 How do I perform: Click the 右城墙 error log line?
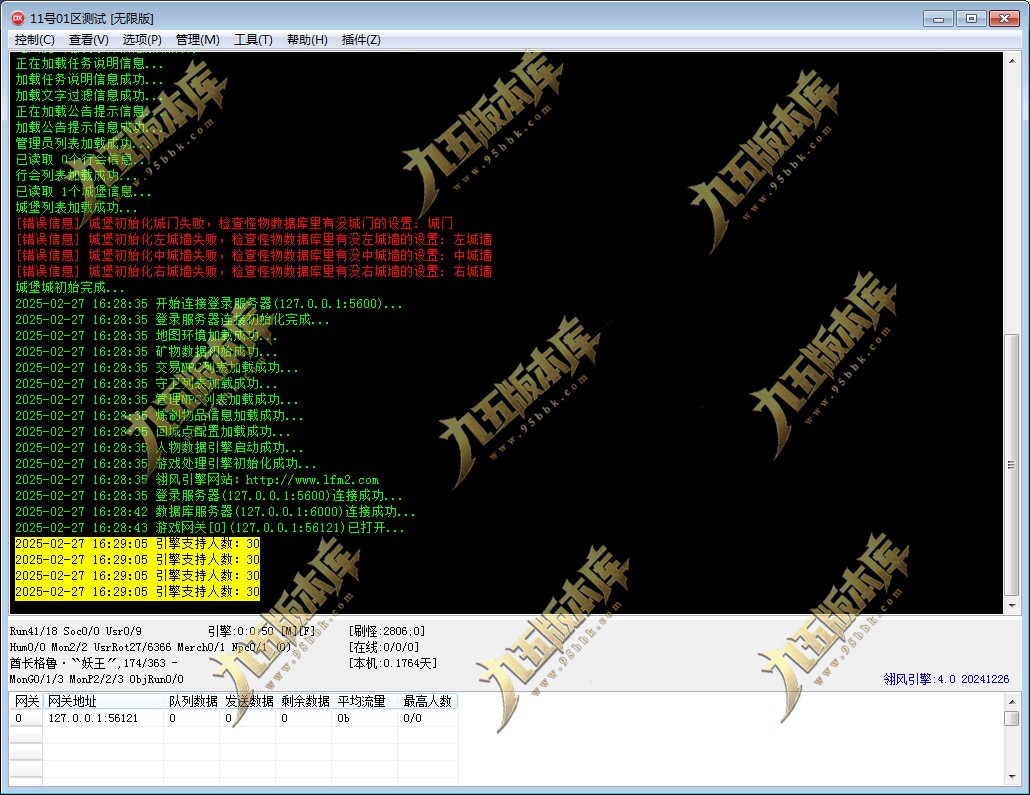pyautogui.click(x=254, y=271)
